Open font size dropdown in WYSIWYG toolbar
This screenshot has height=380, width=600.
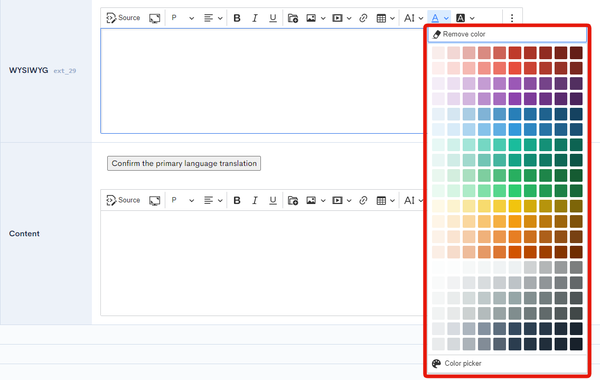click(x=413, y=18)
